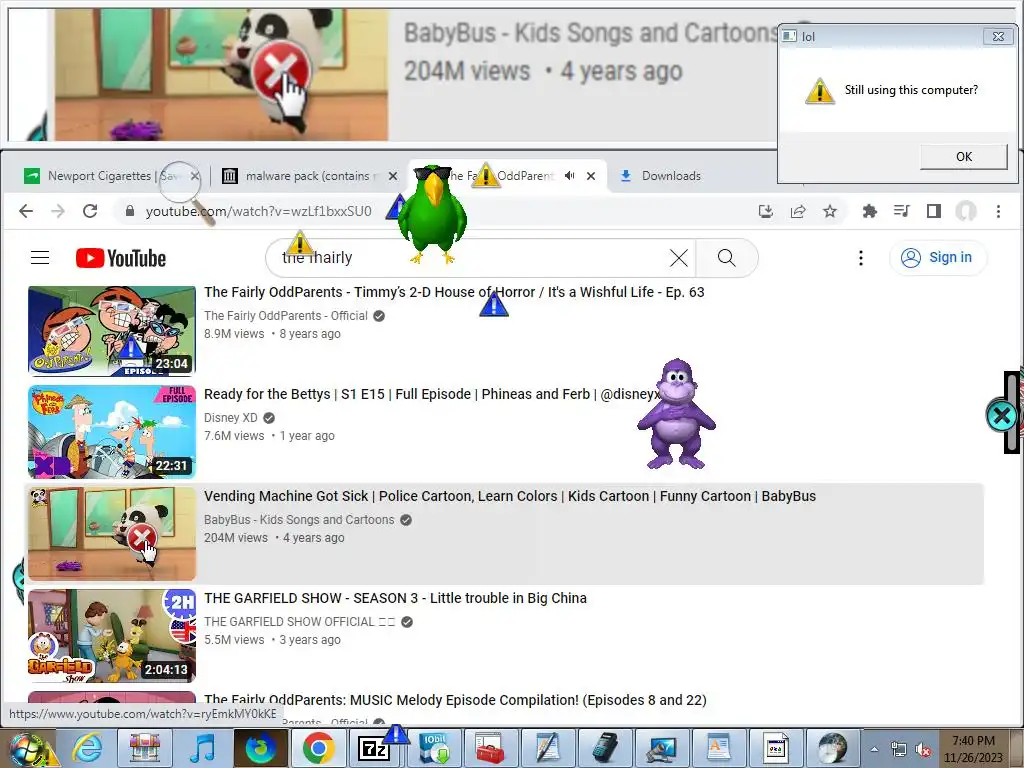Open Waterfox browser in taskbar

click(x=260, y=748)
